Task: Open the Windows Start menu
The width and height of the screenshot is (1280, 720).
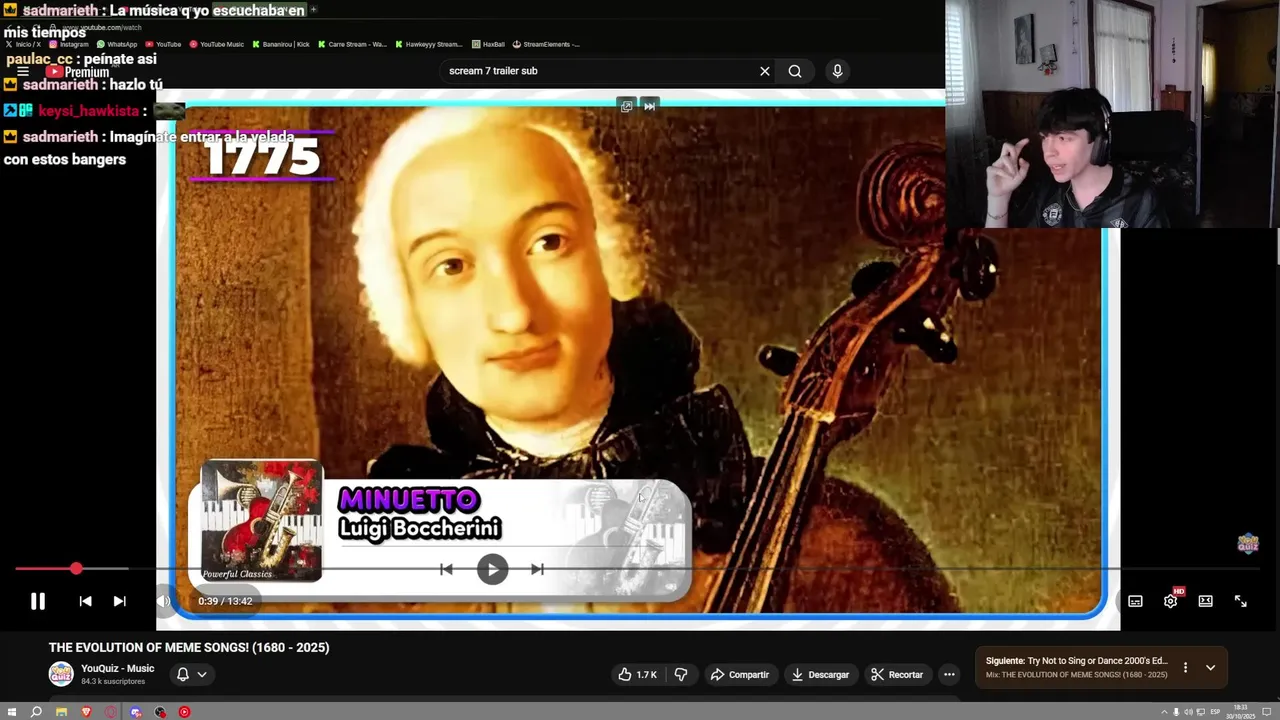Action: coord(12,712)
